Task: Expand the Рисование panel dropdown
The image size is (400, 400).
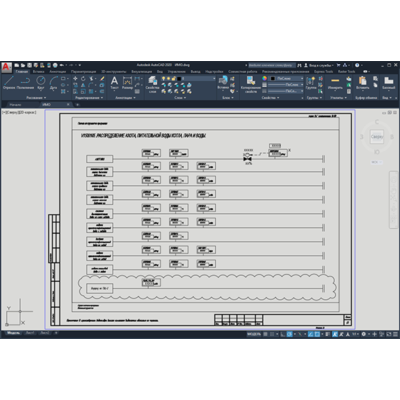Action: coord(36,98)
